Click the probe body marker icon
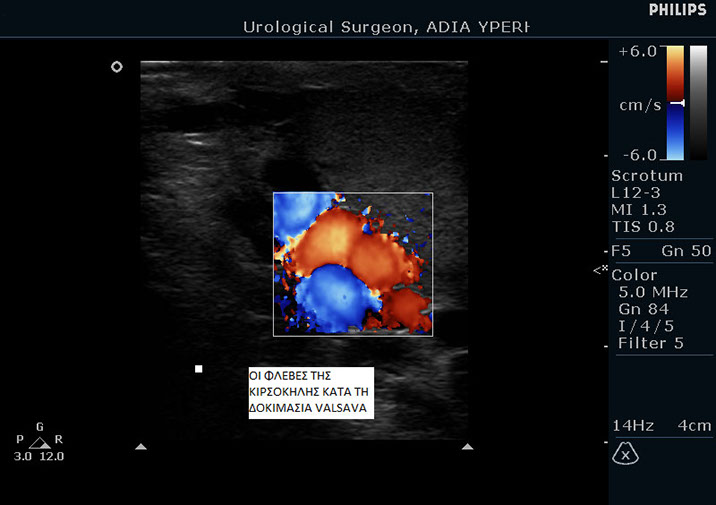The height and width of the screenshot is (505, 716). 625,454
